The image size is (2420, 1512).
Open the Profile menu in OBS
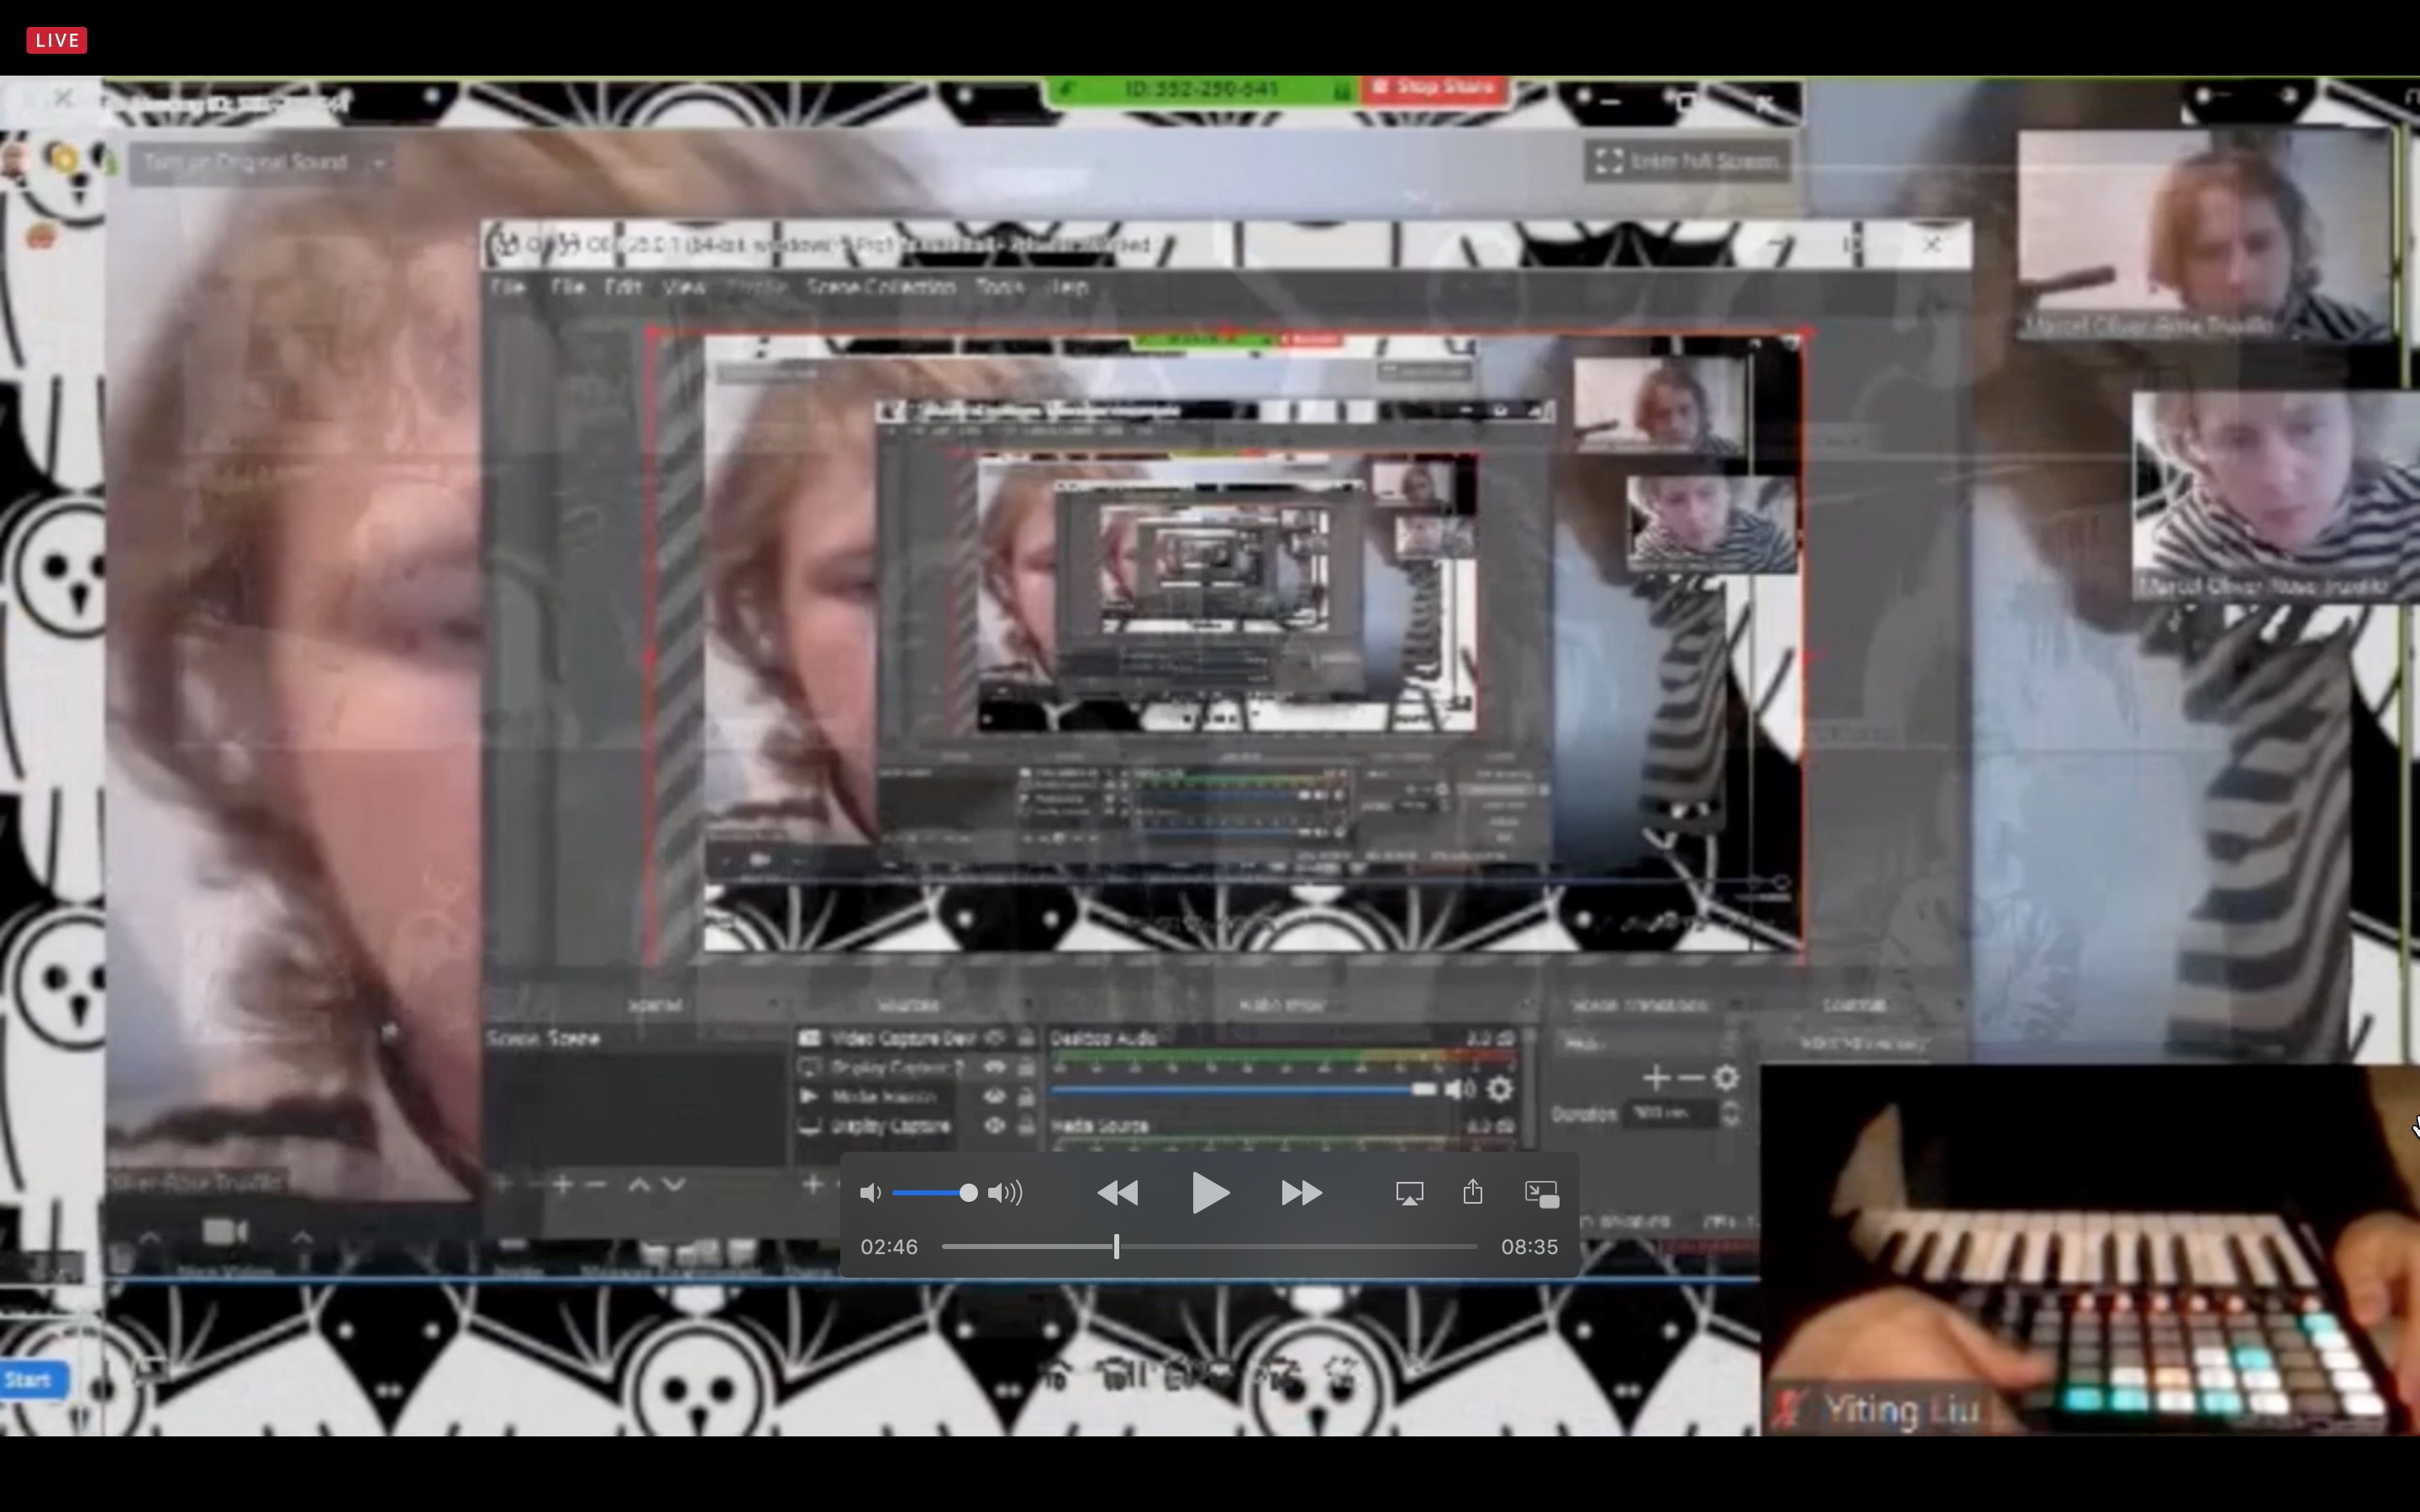coord(756,288)
